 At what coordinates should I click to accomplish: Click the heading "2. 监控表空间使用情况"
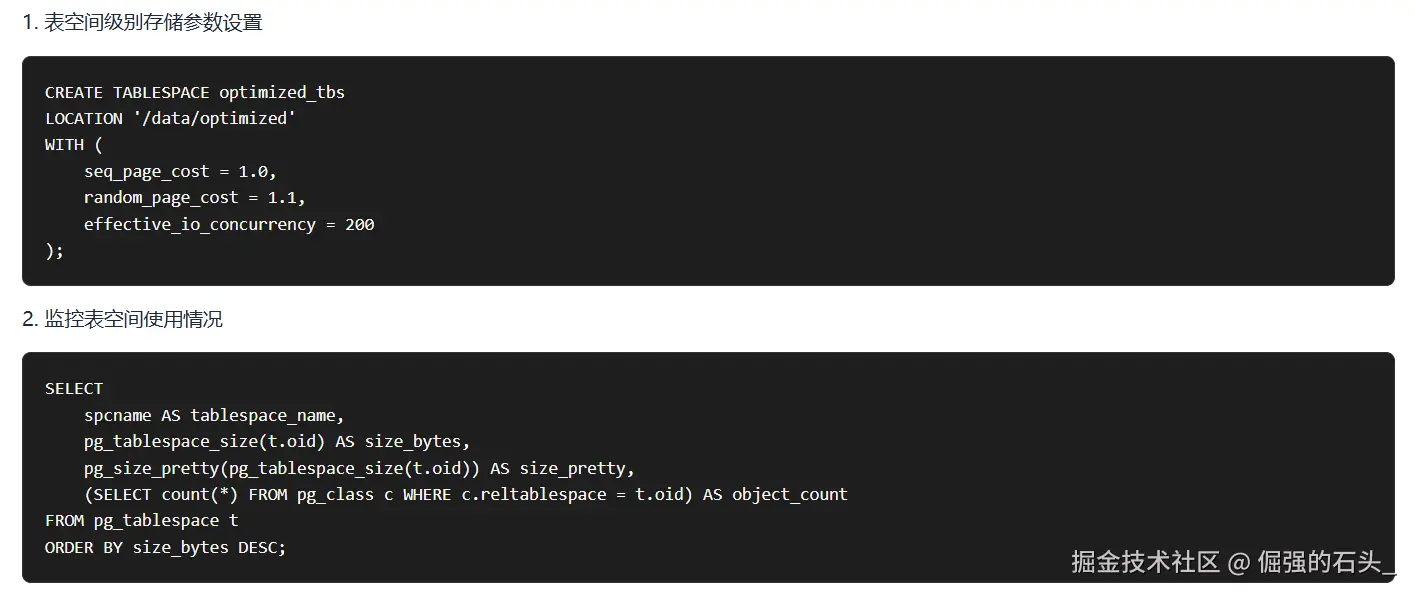pyautogui.click(x=122, y=319)
